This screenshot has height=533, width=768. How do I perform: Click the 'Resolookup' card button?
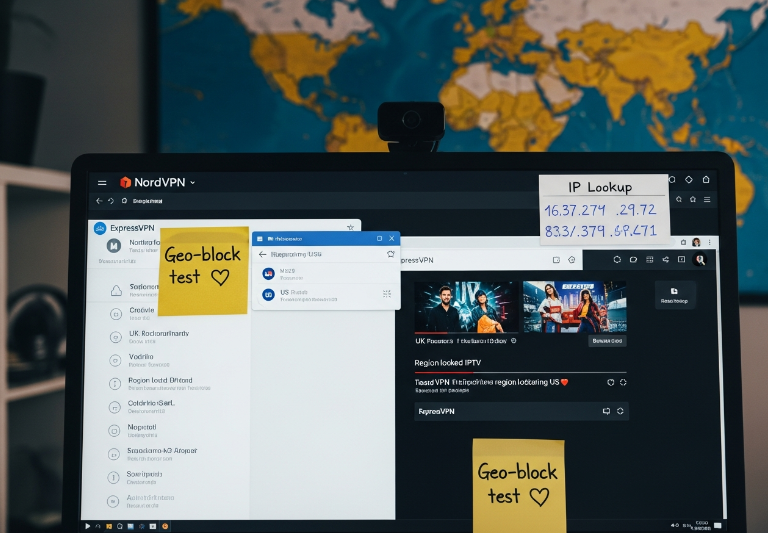click(674, 295)
